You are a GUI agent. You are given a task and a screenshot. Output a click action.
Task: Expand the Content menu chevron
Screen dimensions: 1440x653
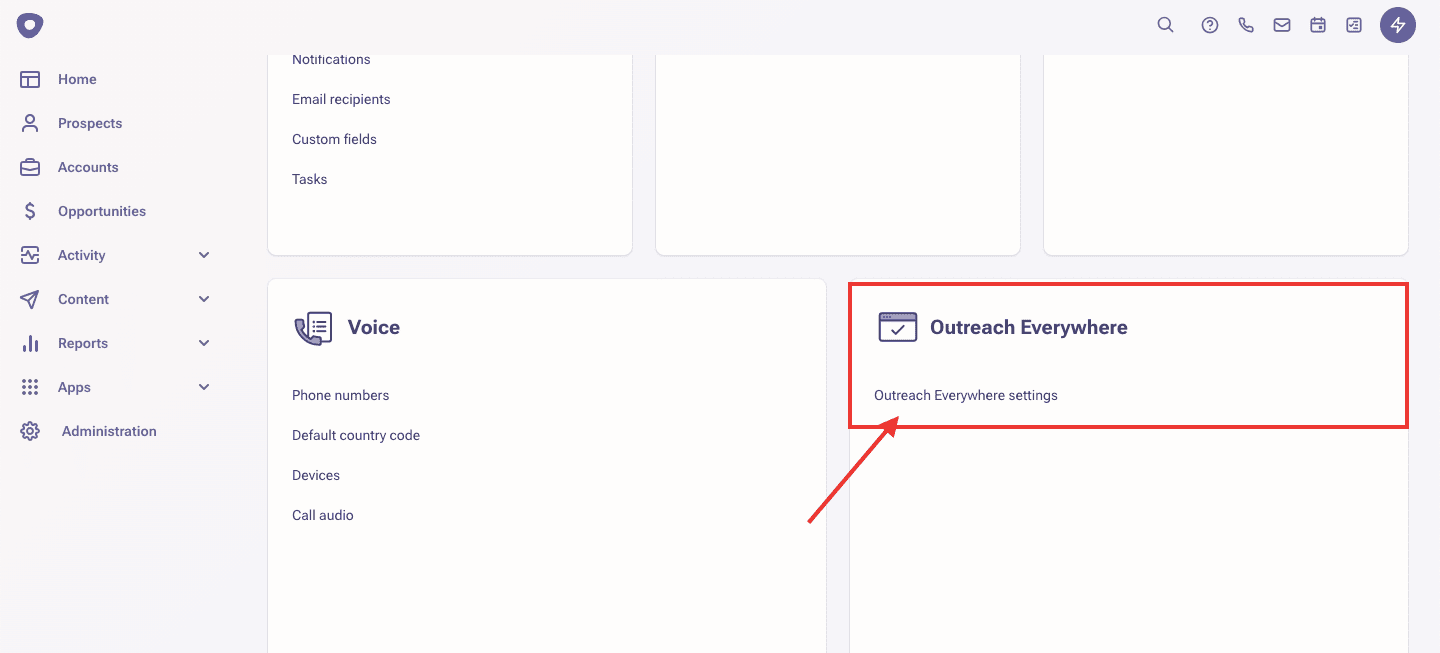[x=204, y=299]
